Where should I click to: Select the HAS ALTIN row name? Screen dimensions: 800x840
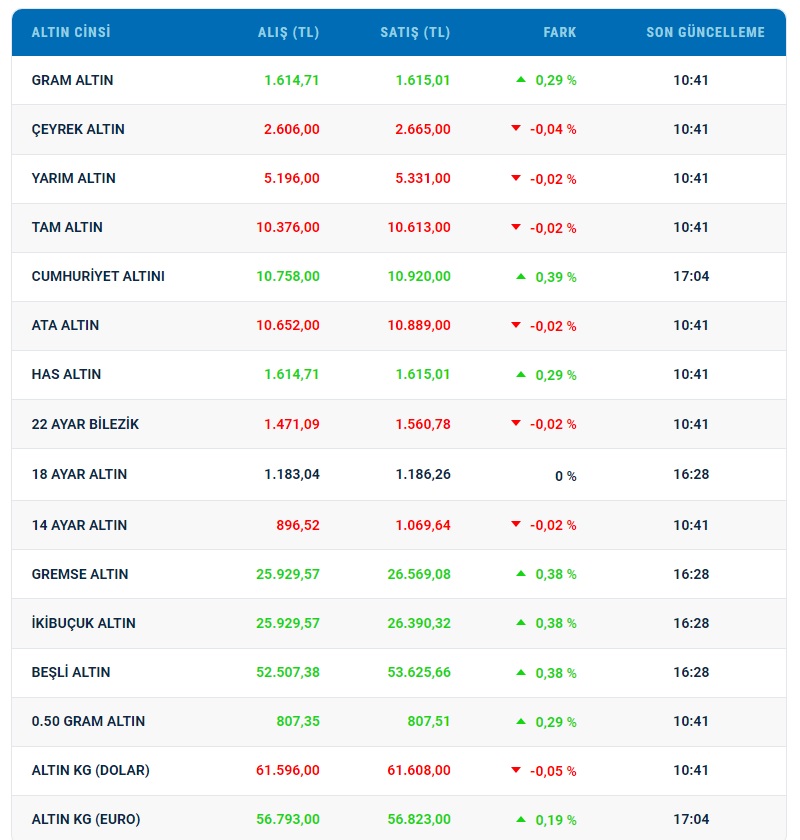(66, 374)
